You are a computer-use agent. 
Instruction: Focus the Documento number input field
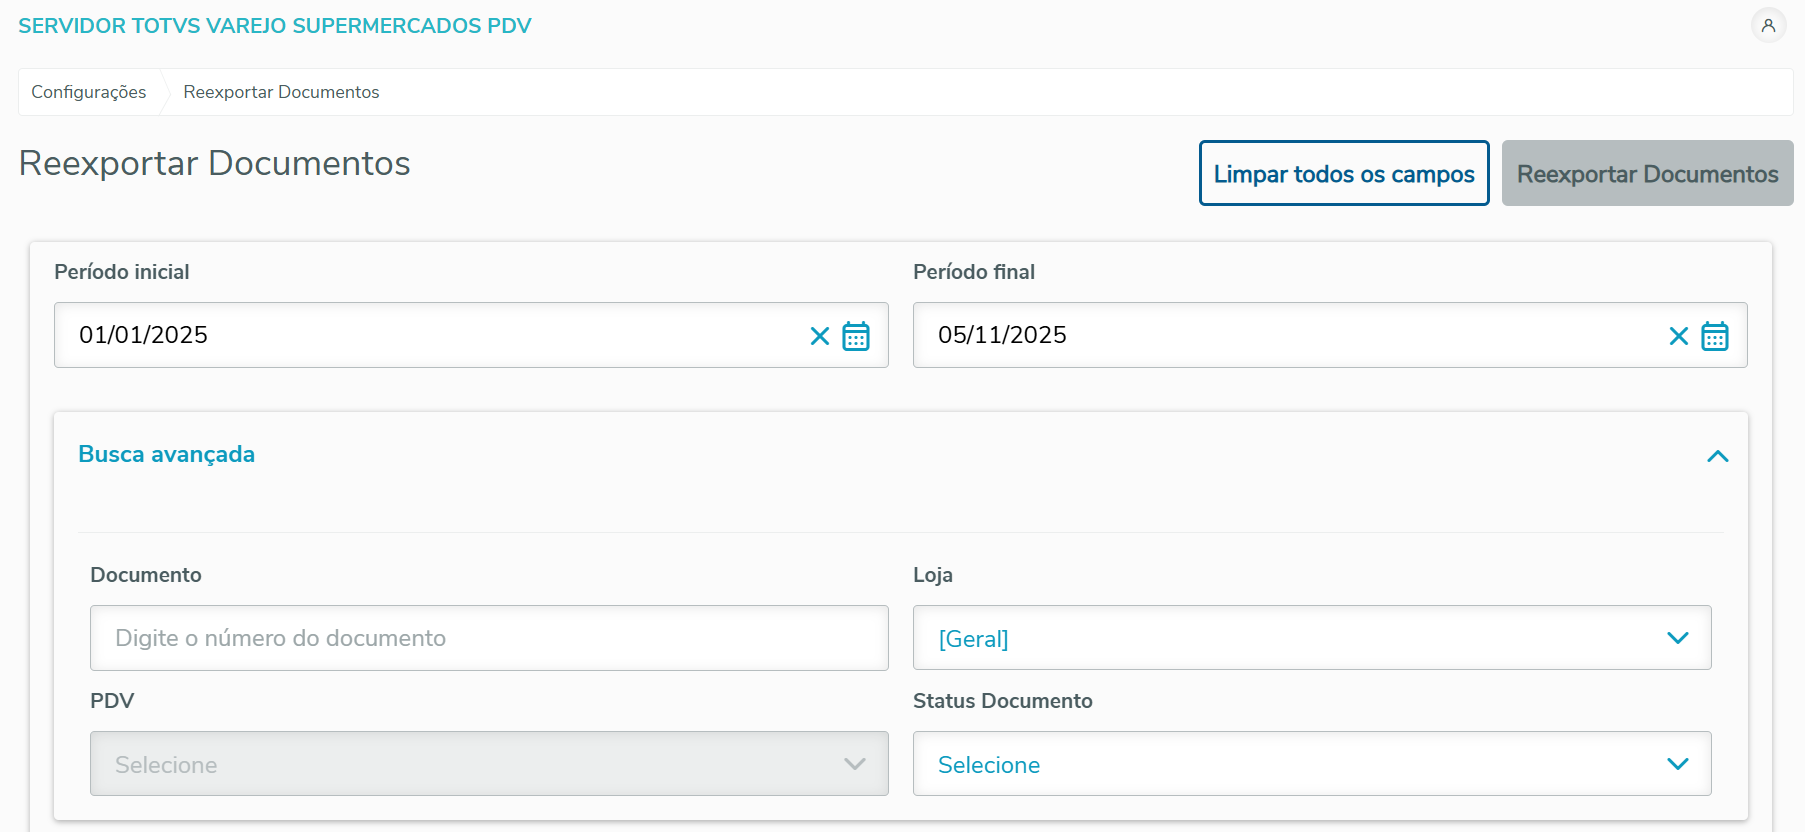[488, 638]
